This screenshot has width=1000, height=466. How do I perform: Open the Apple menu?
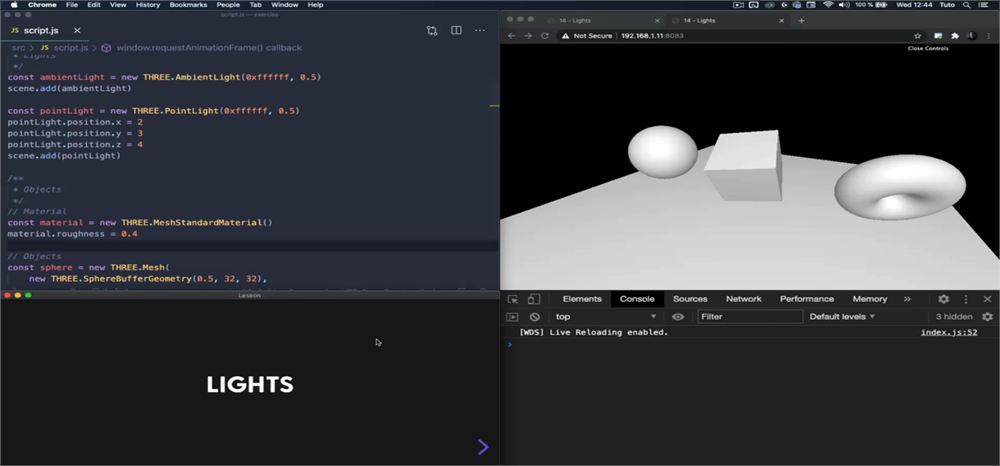[13, 4]
